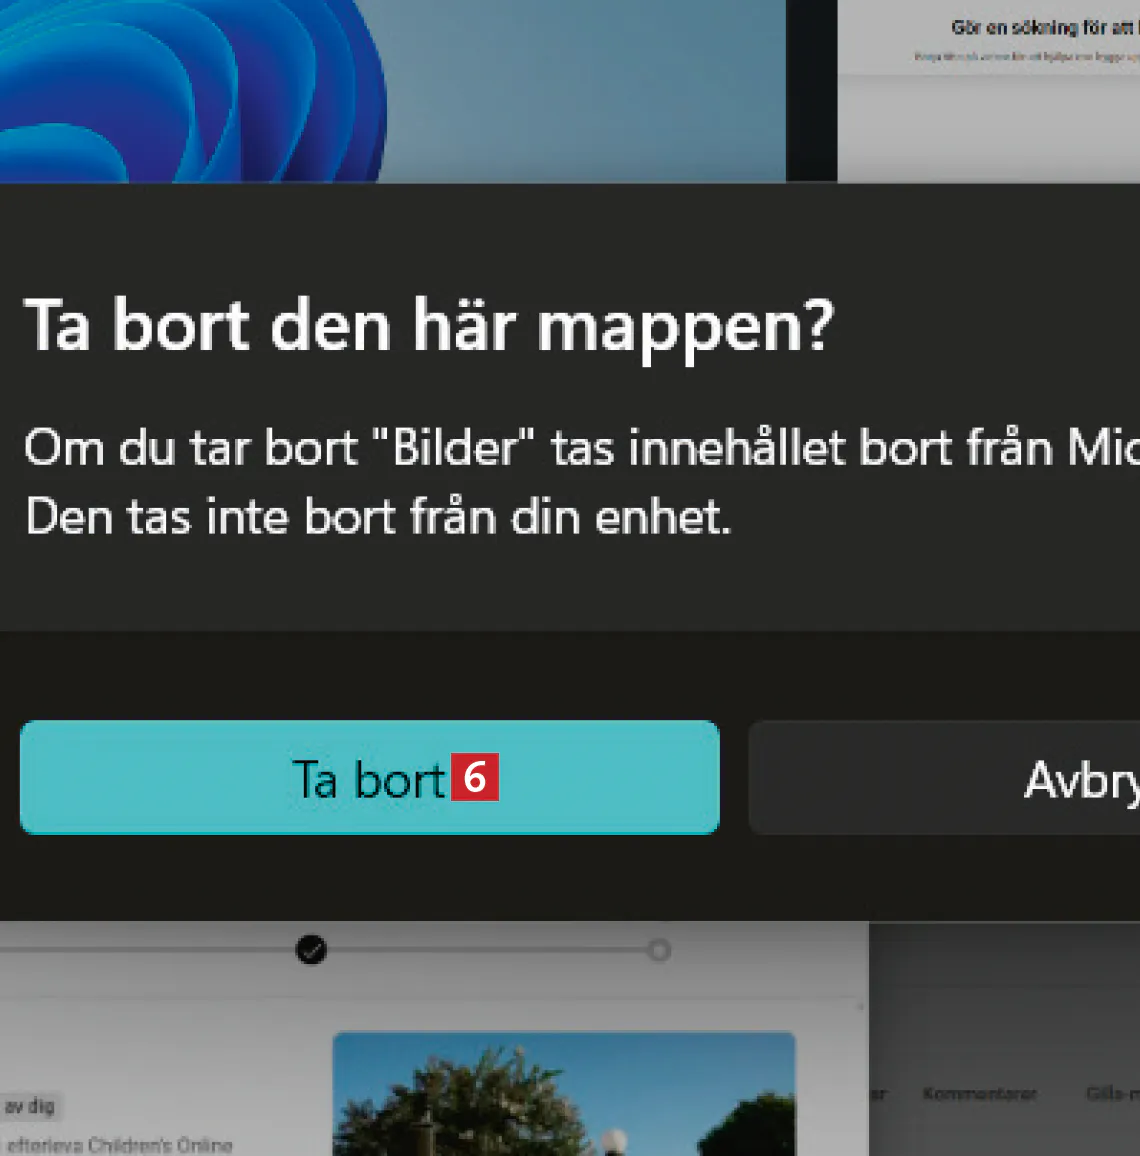Cancel the dialog with Avbryt
The image size is (1140, 1156).
pyautogui.click(x=945, y=778)
